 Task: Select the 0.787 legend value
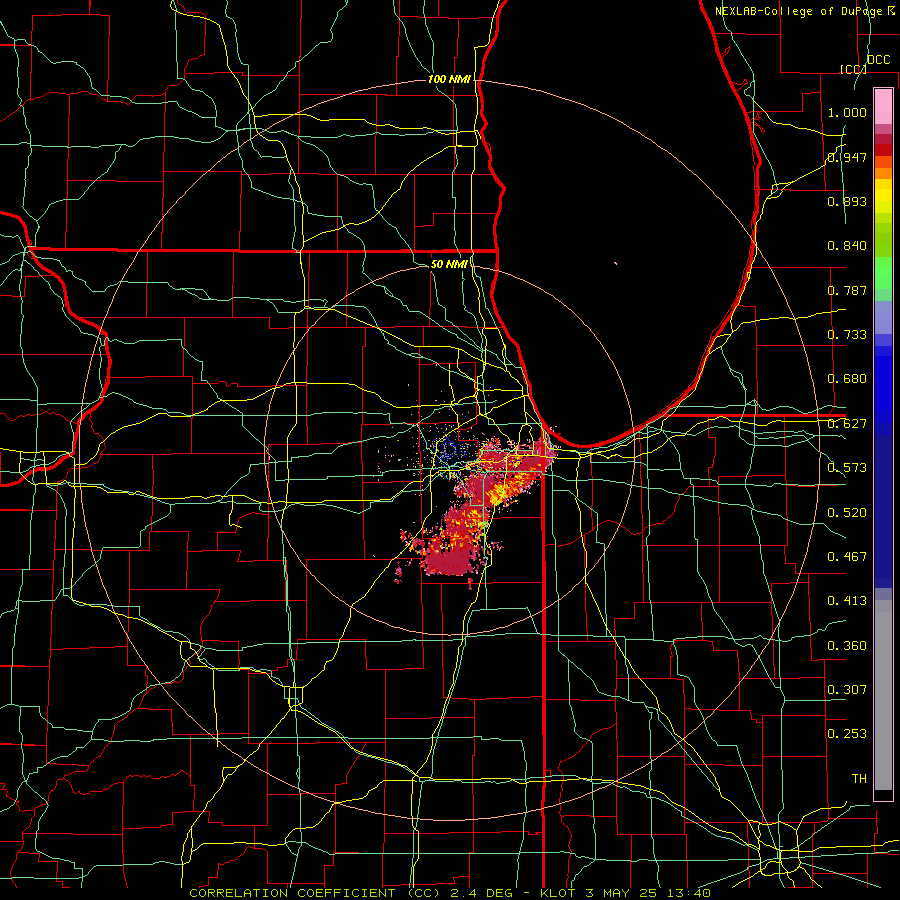847,290
